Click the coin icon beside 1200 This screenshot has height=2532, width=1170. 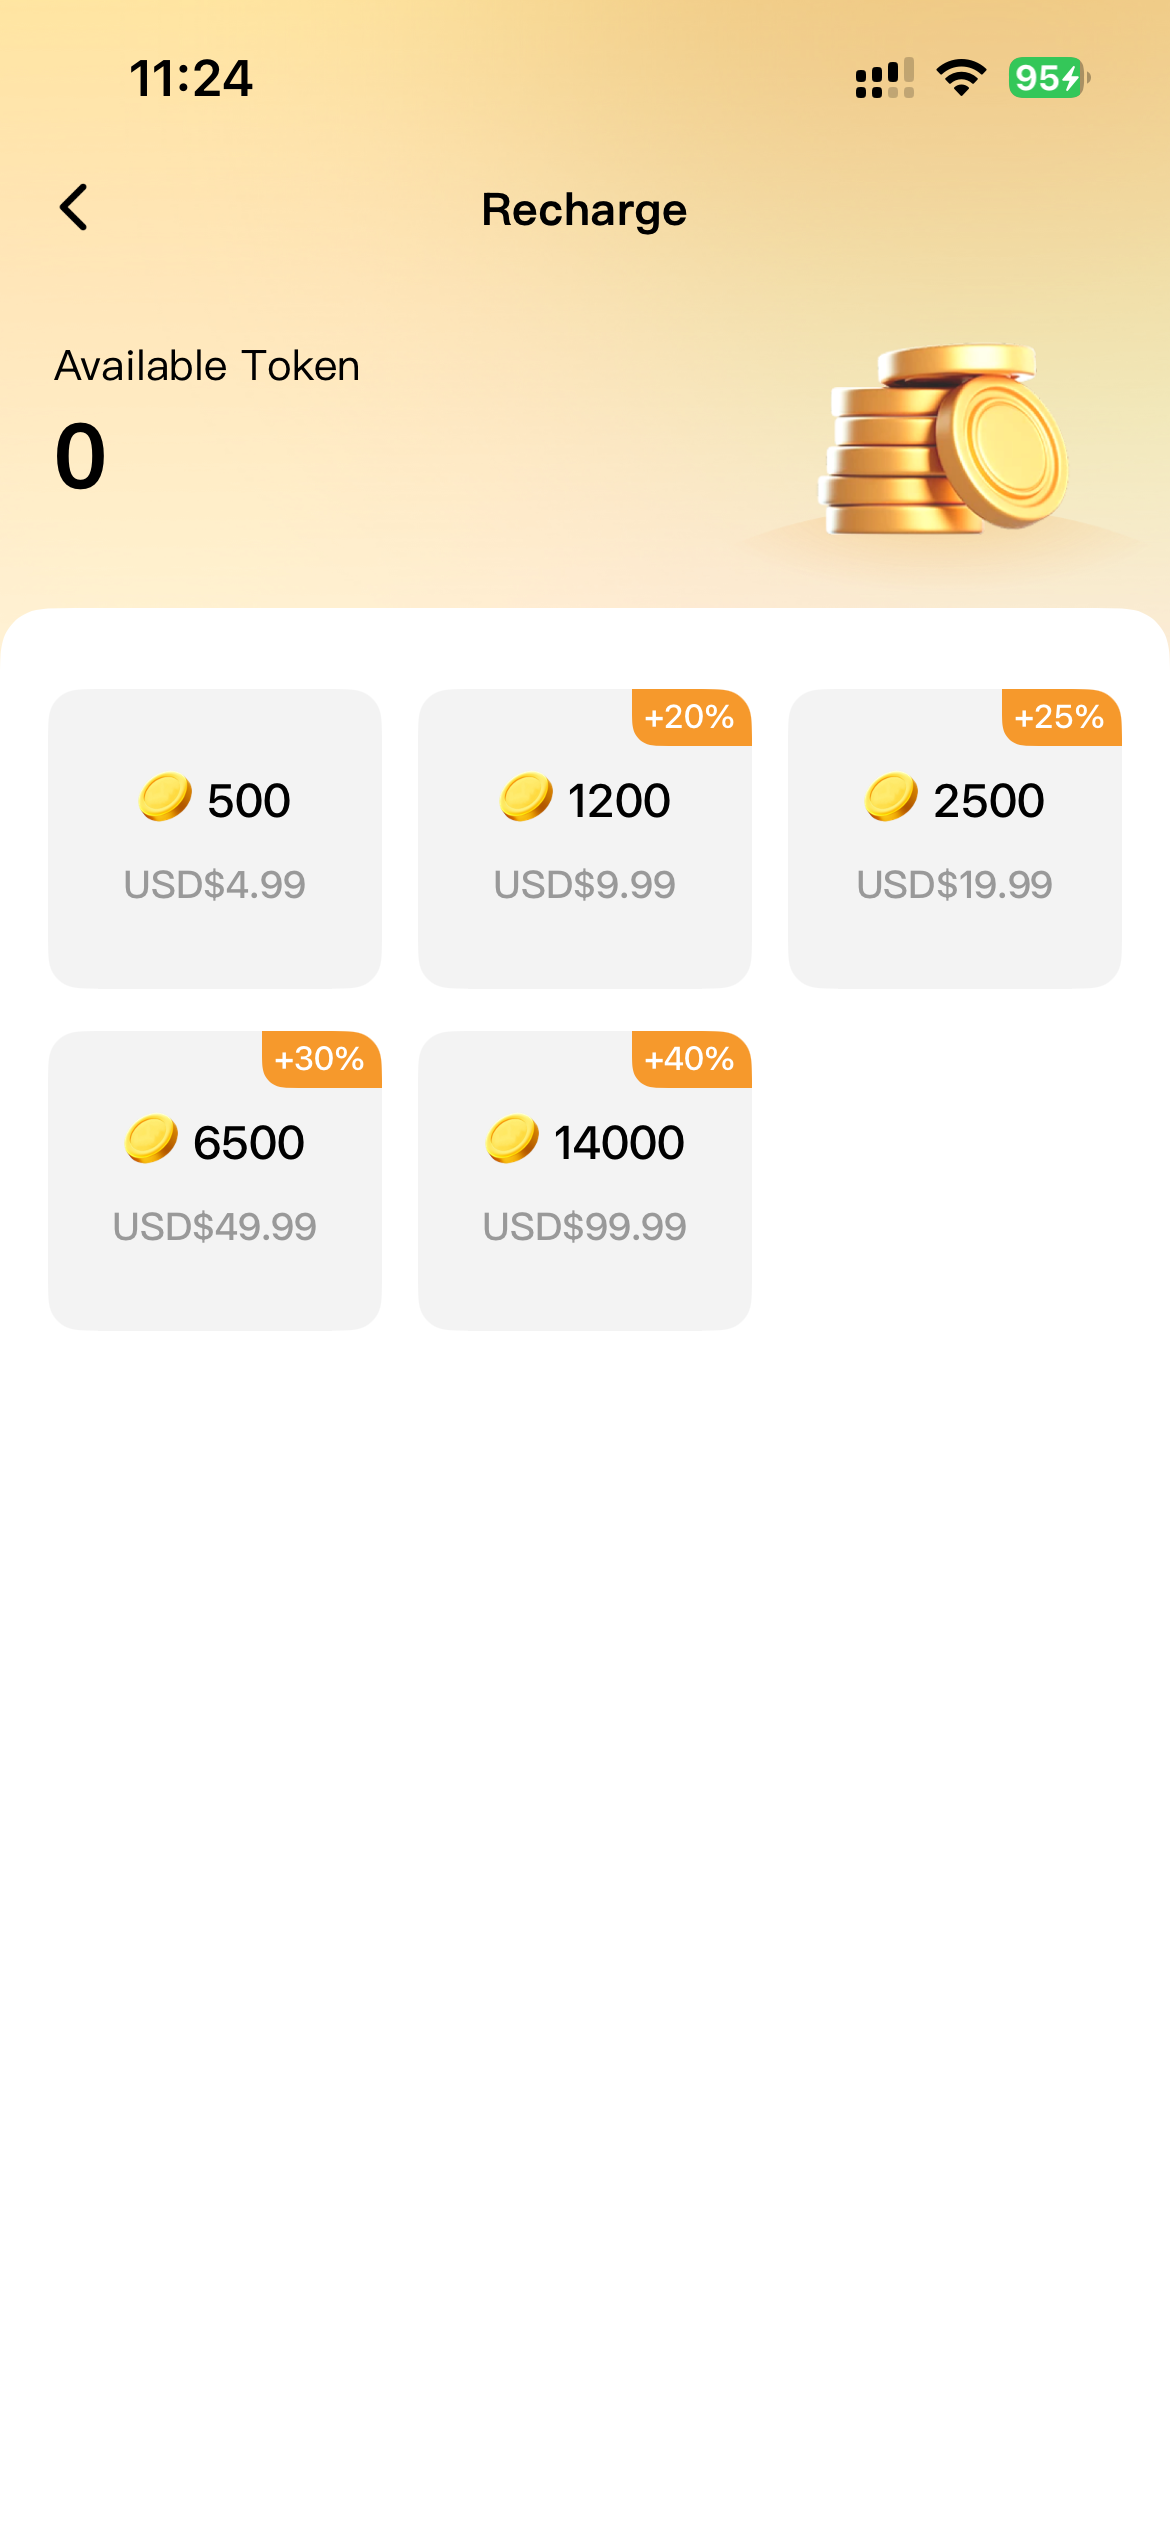(x=526, y=798)
